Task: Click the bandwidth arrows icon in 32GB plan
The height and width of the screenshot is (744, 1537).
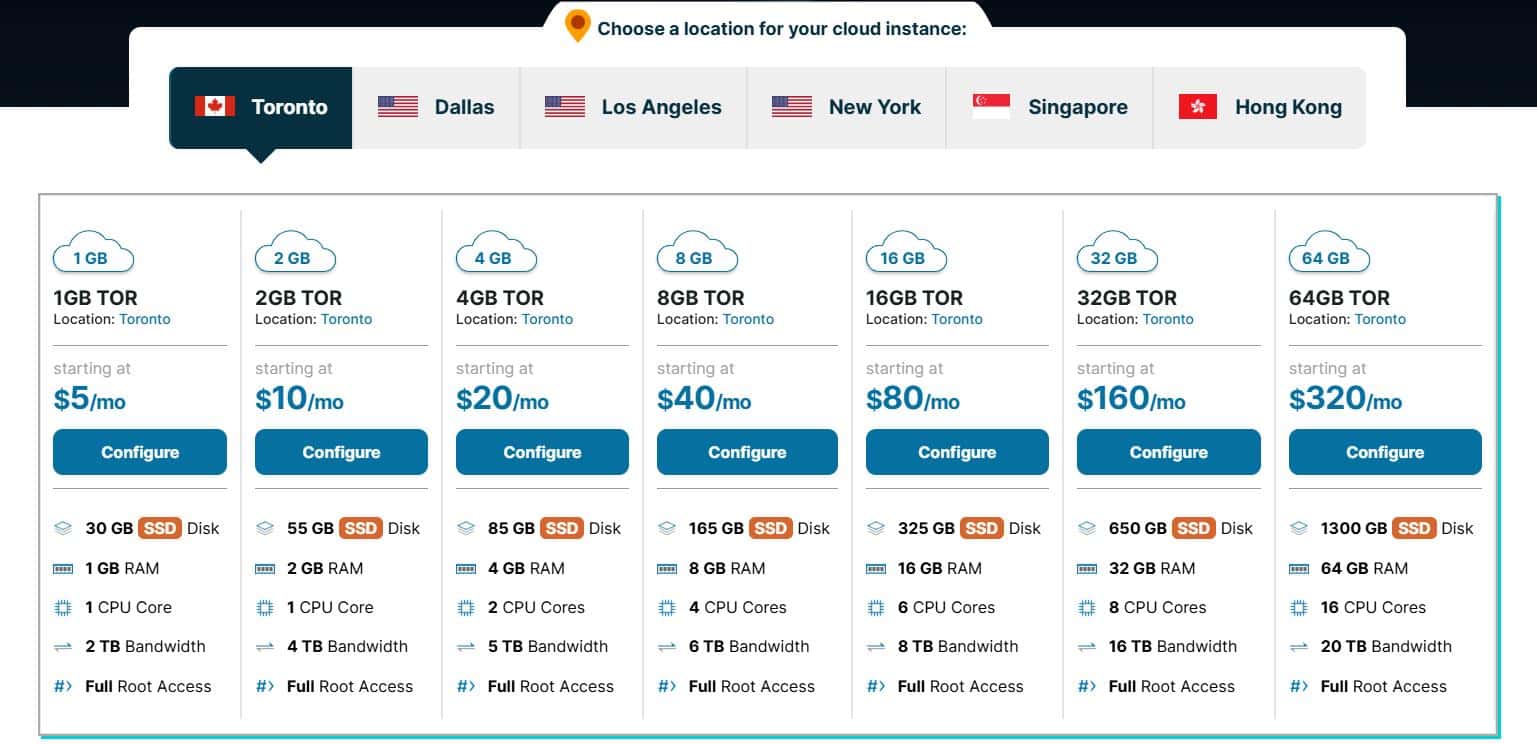Action: [x=1087, y=647]
